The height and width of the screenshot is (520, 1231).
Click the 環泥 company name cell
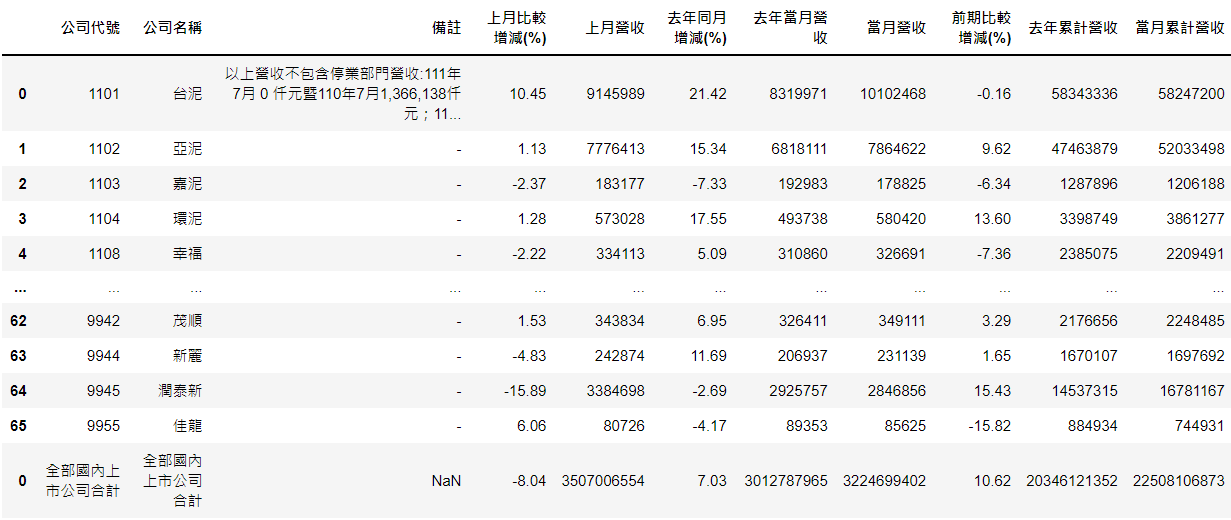coord(187,219)
